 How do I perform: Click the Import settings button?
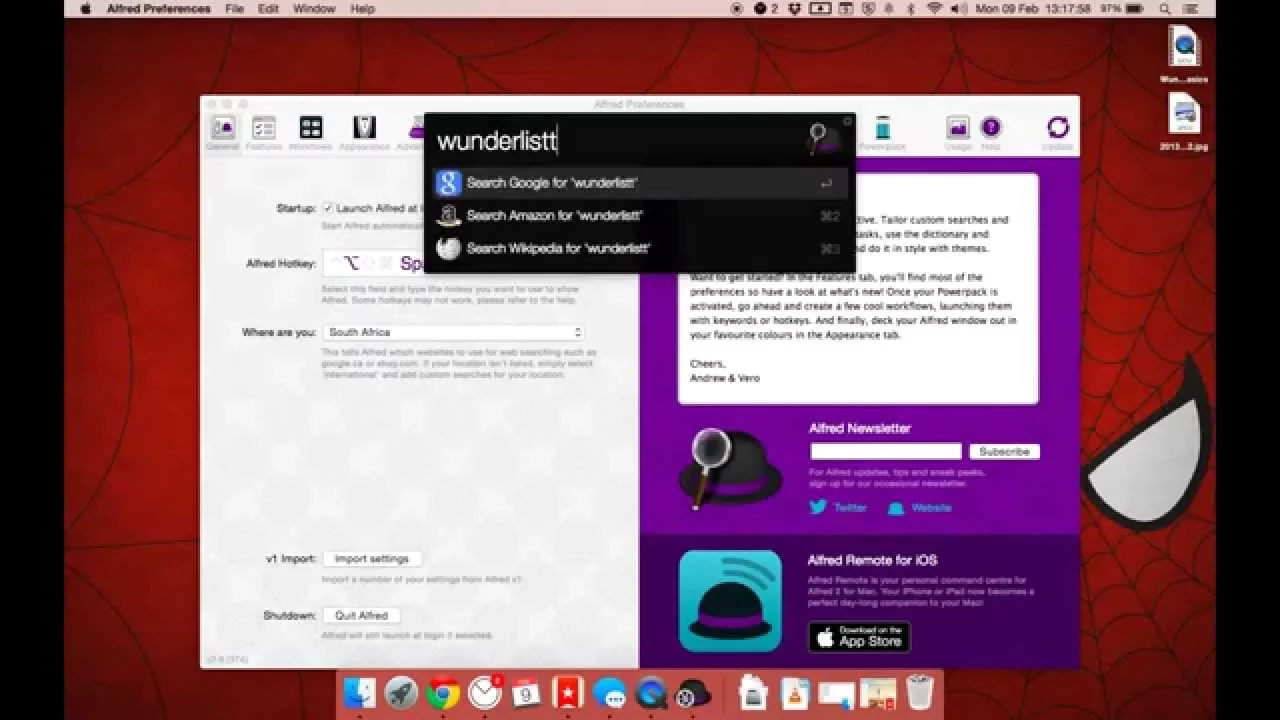point(372,559)
